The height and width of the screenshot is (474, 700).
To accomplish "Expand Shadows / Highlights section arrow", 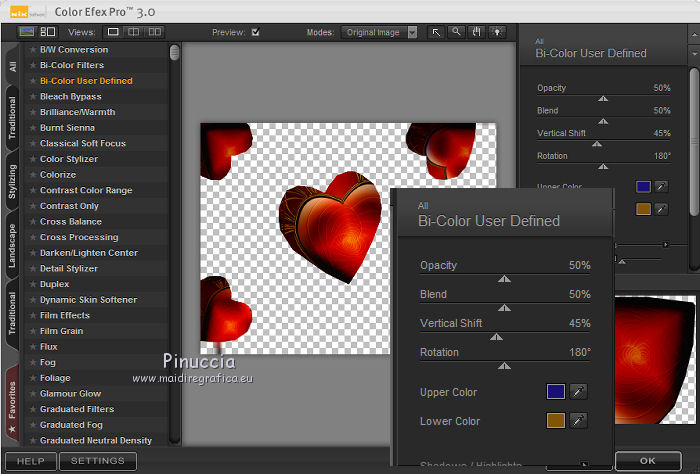I will coord(584,465).
